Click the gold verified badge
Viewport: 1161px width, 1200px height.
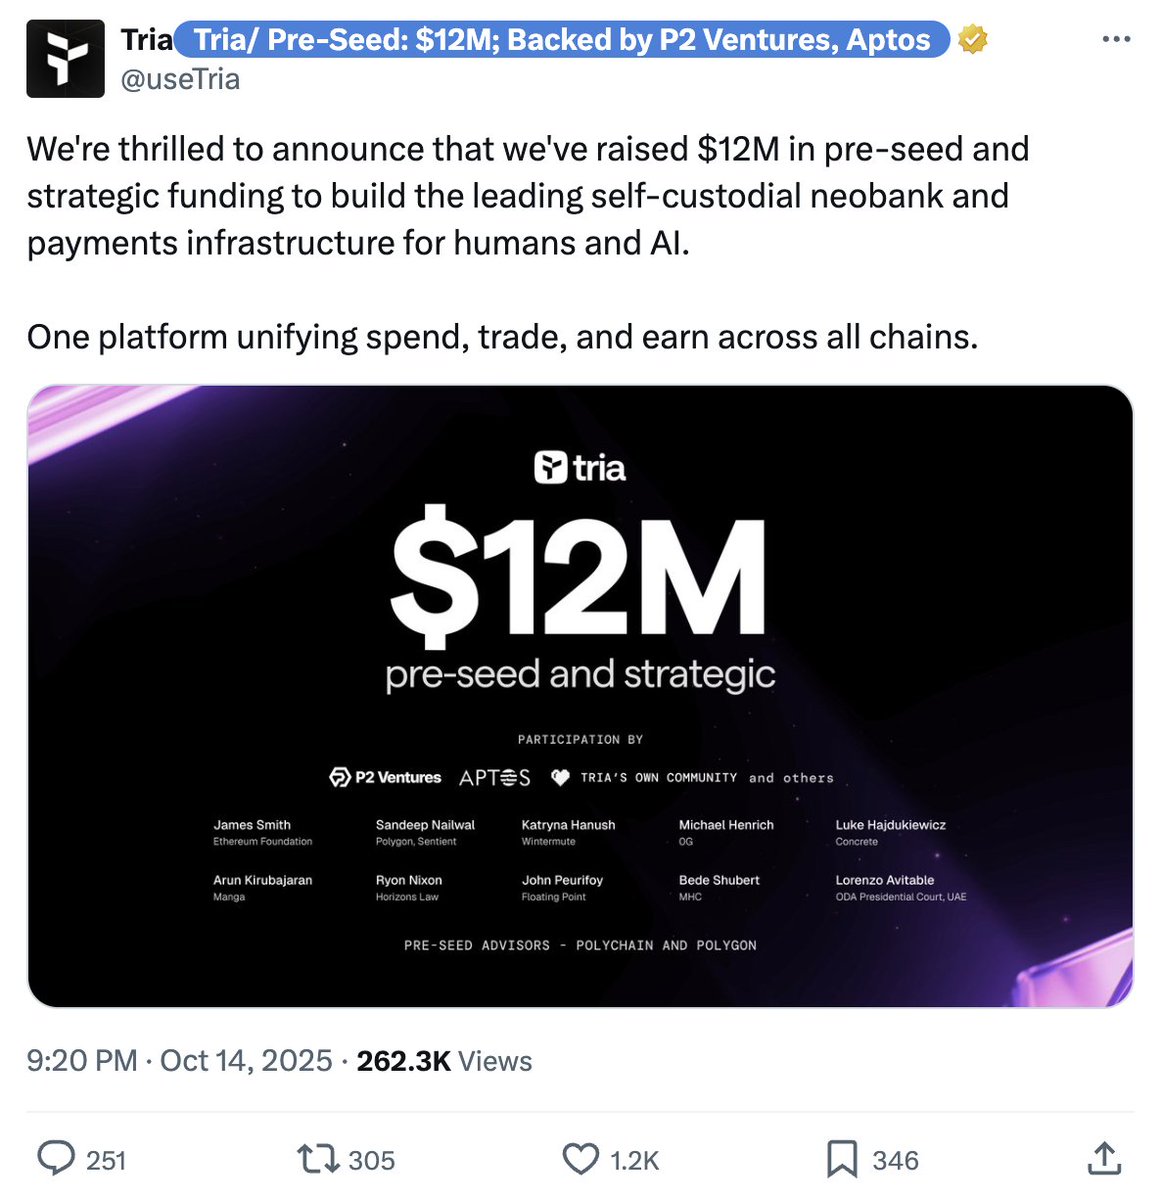pyautogui.click(x=972, y=40)
